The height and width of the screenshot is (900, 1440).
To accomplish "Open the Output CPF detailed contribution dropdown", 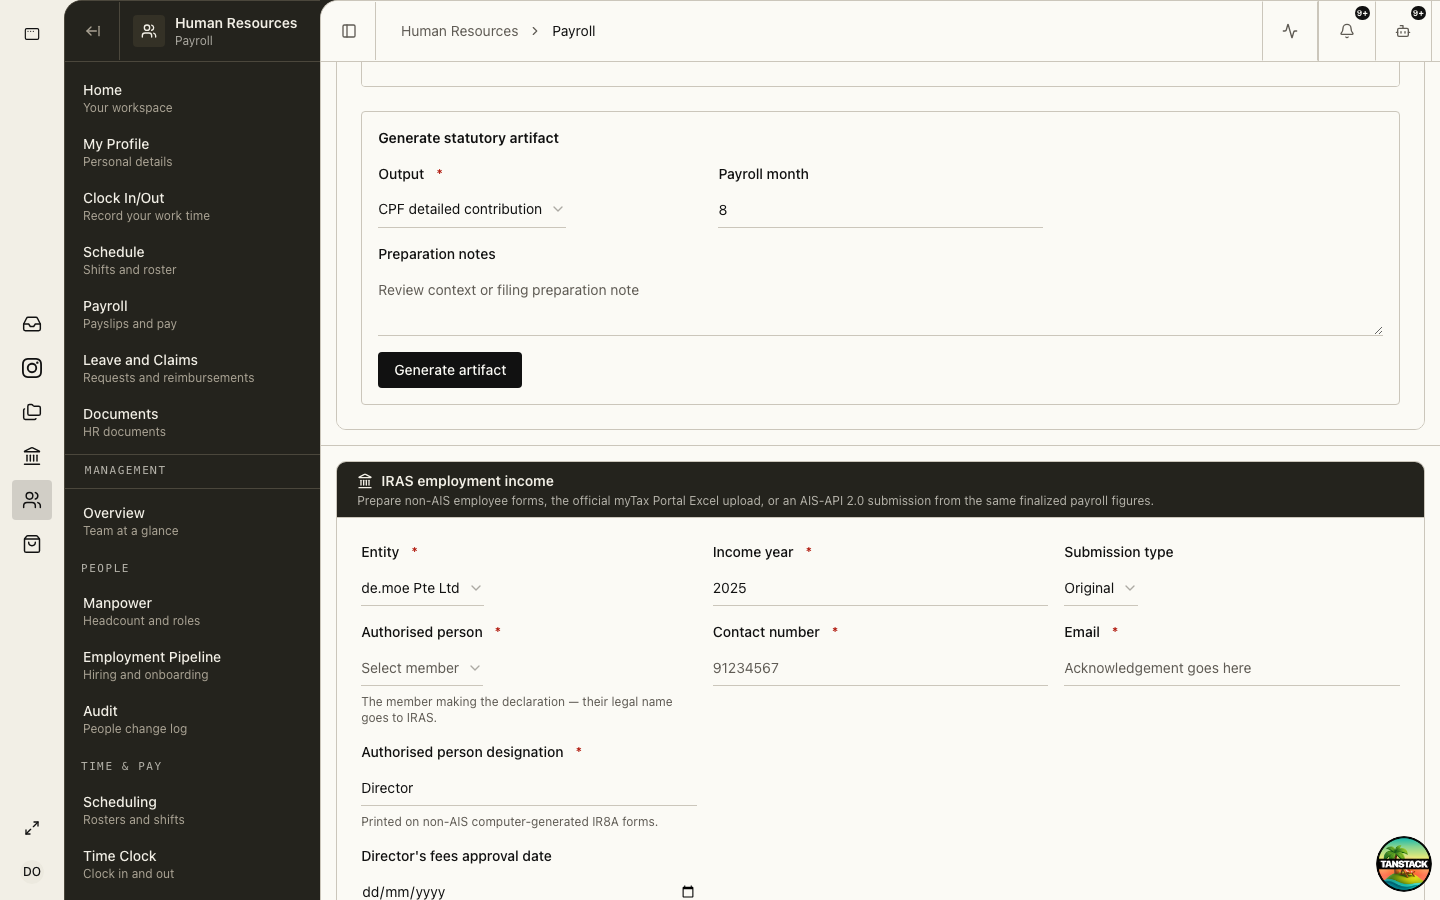I will coord(472,209).
